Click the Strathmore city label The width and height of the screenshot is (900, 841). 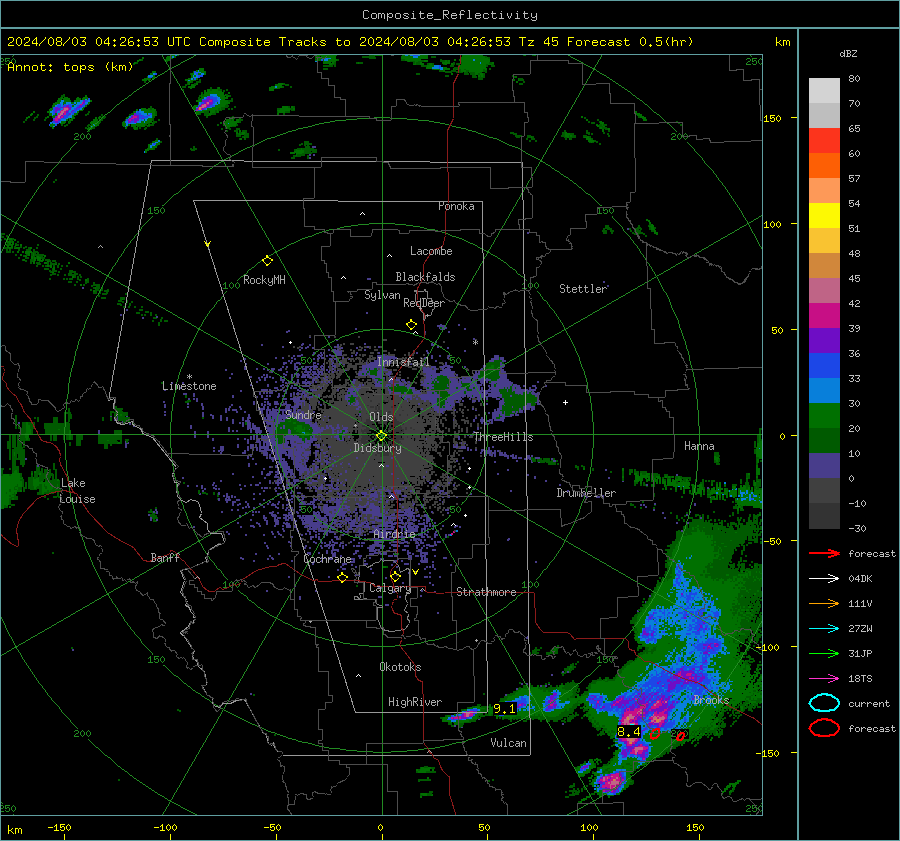coord(486,592)
